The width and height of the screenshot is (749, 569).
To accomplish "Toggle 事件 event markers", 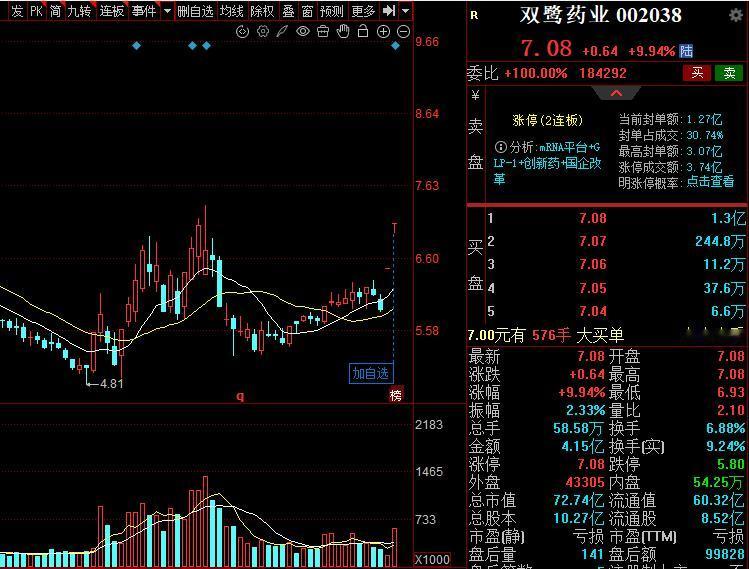I will 144,11.
